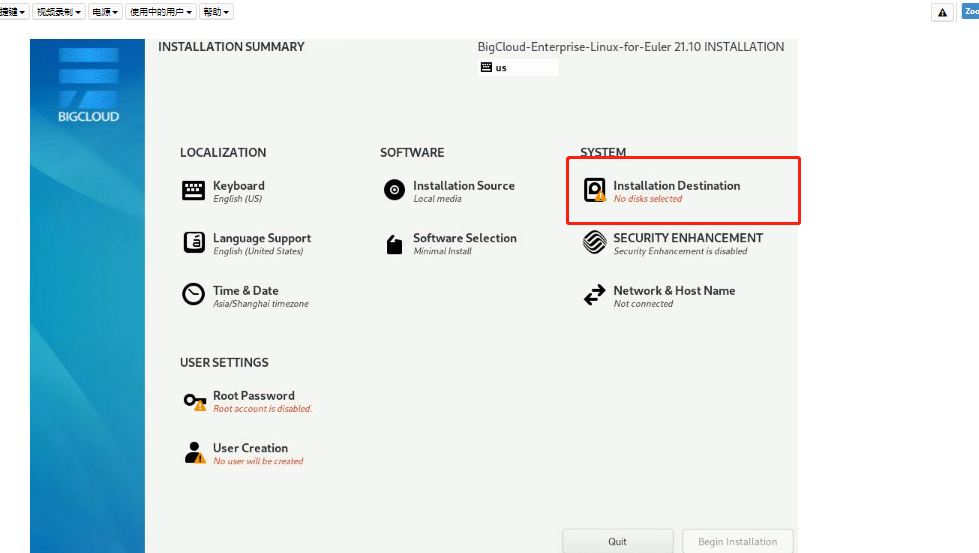Open the Keyboard layout settings icon
Viewport: 979px width, 553px height.
tap(193, 190)
